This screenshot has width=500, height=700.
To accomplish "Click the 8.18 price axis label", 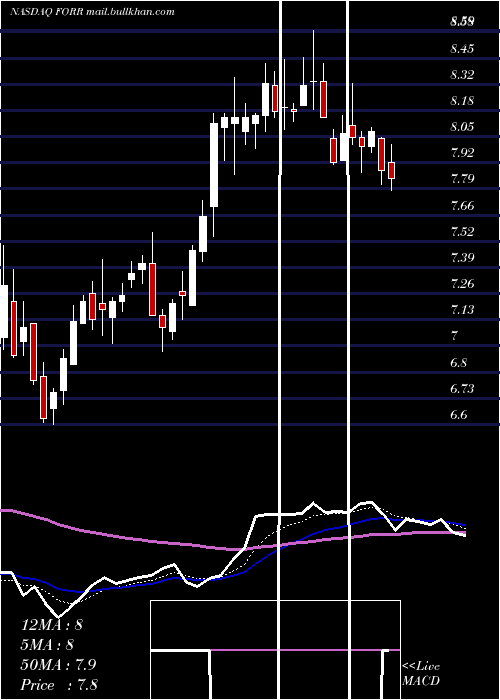I will pos(462,101).
